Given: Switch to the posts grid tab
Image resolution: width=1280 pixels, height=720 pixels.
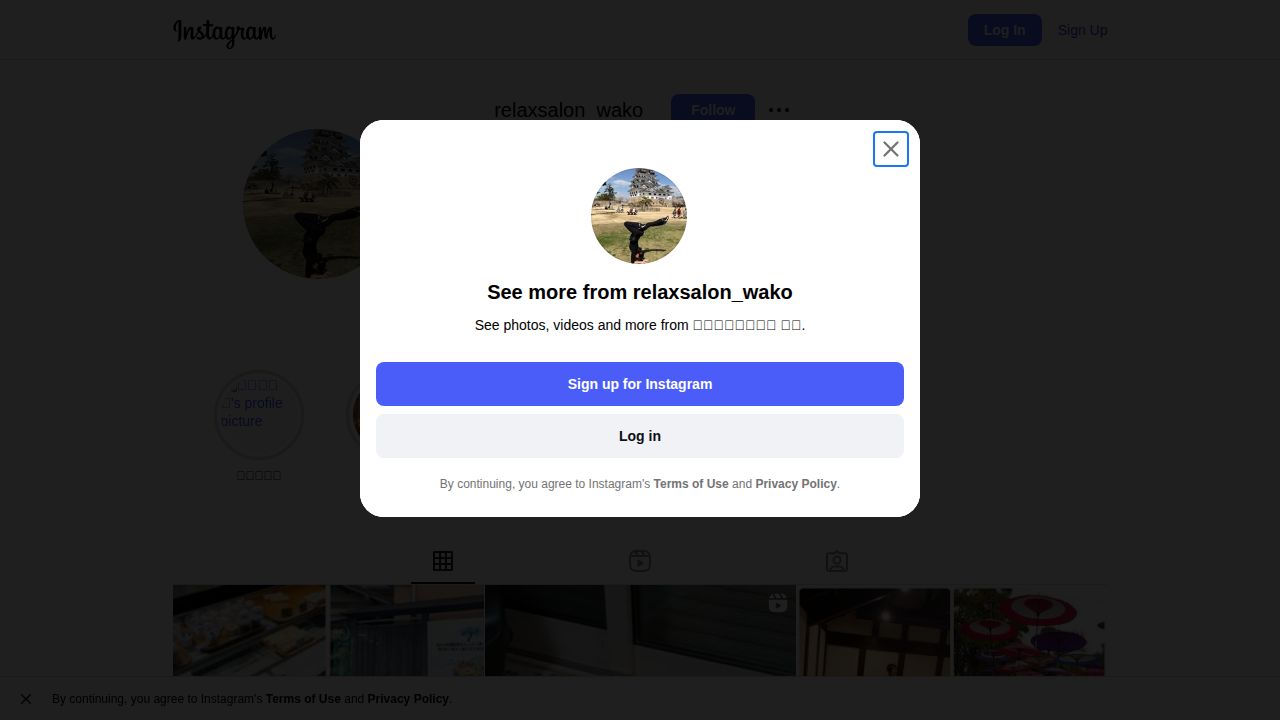Looking at the screenshot, I should coord(443,561).
